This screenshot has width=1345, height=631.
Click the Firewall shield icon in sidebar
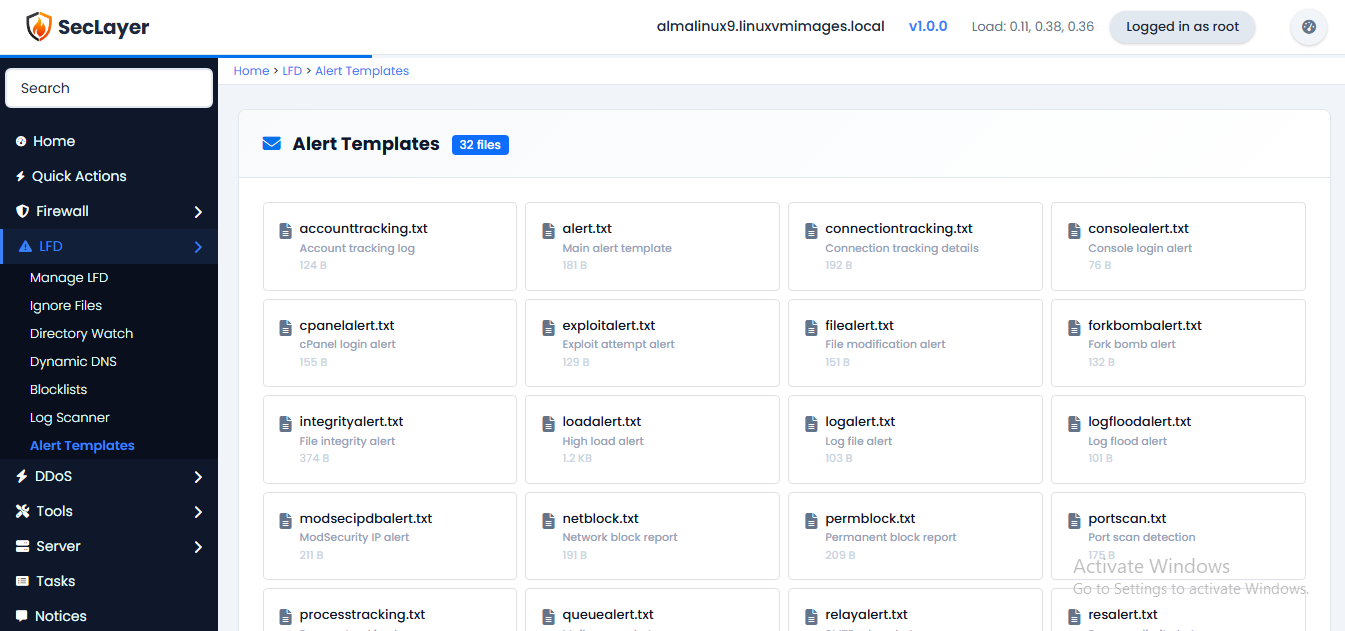[22, 212]
